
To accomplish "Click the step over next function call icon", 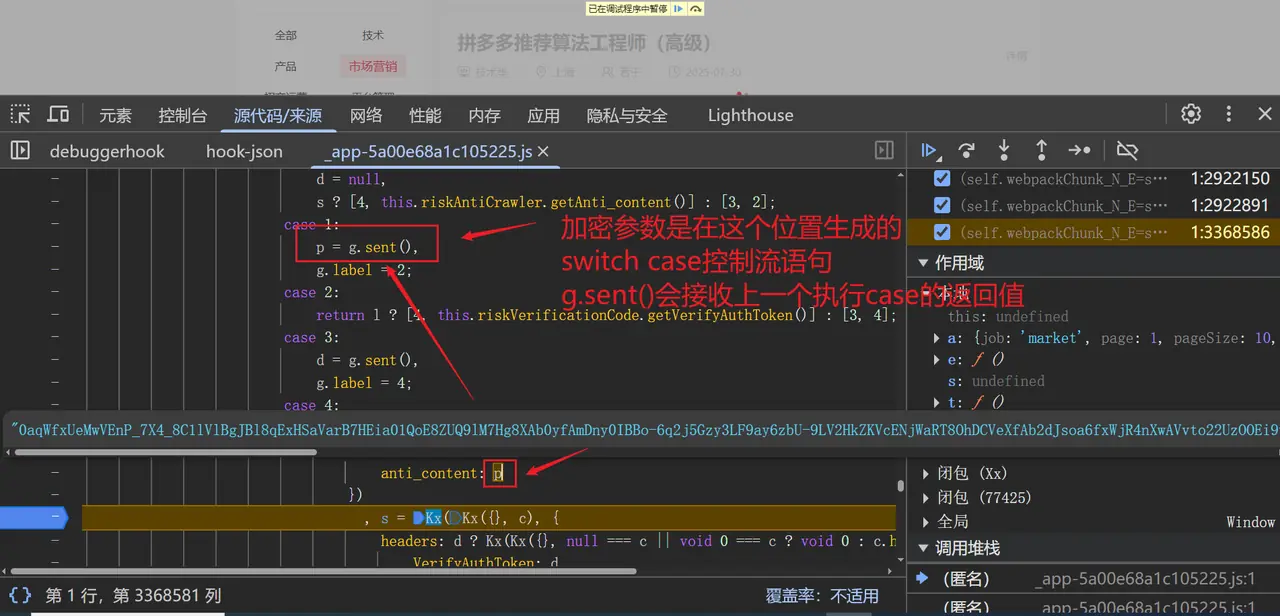I will click(x=966, y=150).
